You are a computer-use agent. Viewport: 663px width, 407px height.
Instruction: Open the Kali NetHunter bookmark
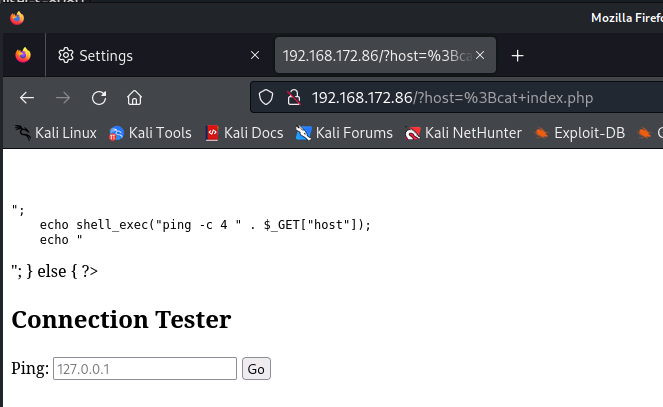pos(463,133)
